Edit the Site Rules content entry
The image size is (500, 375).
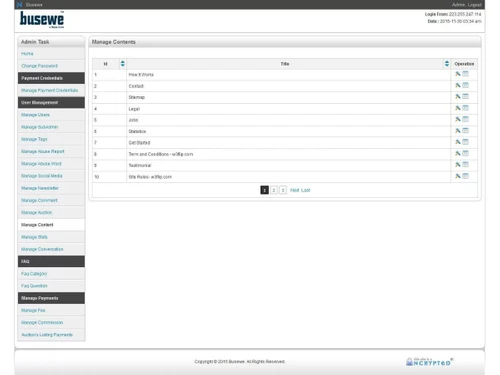coord(458,176)
